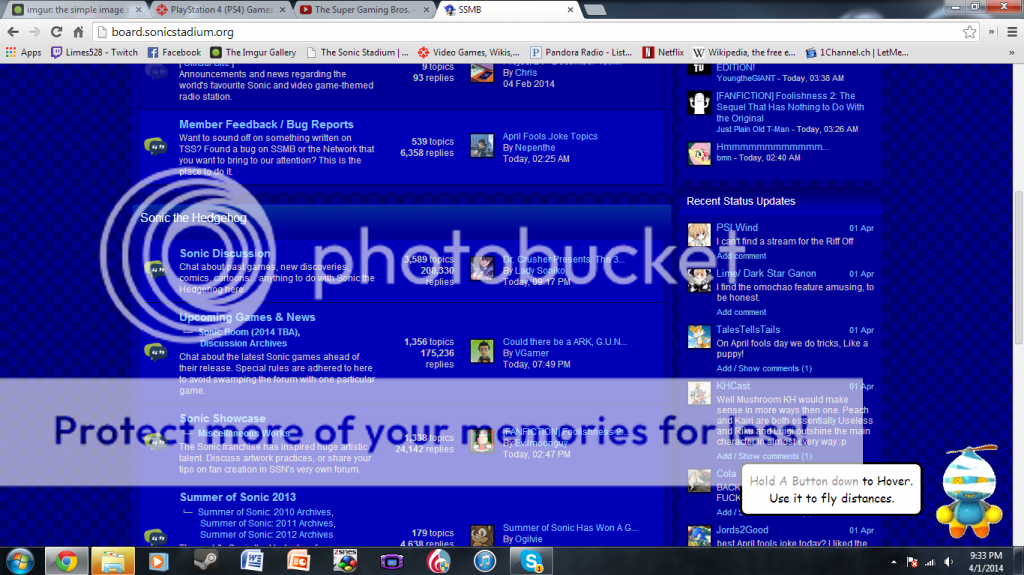This screenshot has height=575, width=1024.
Task: Switch to the imgur browser tab
Action: tap(76, 10)
